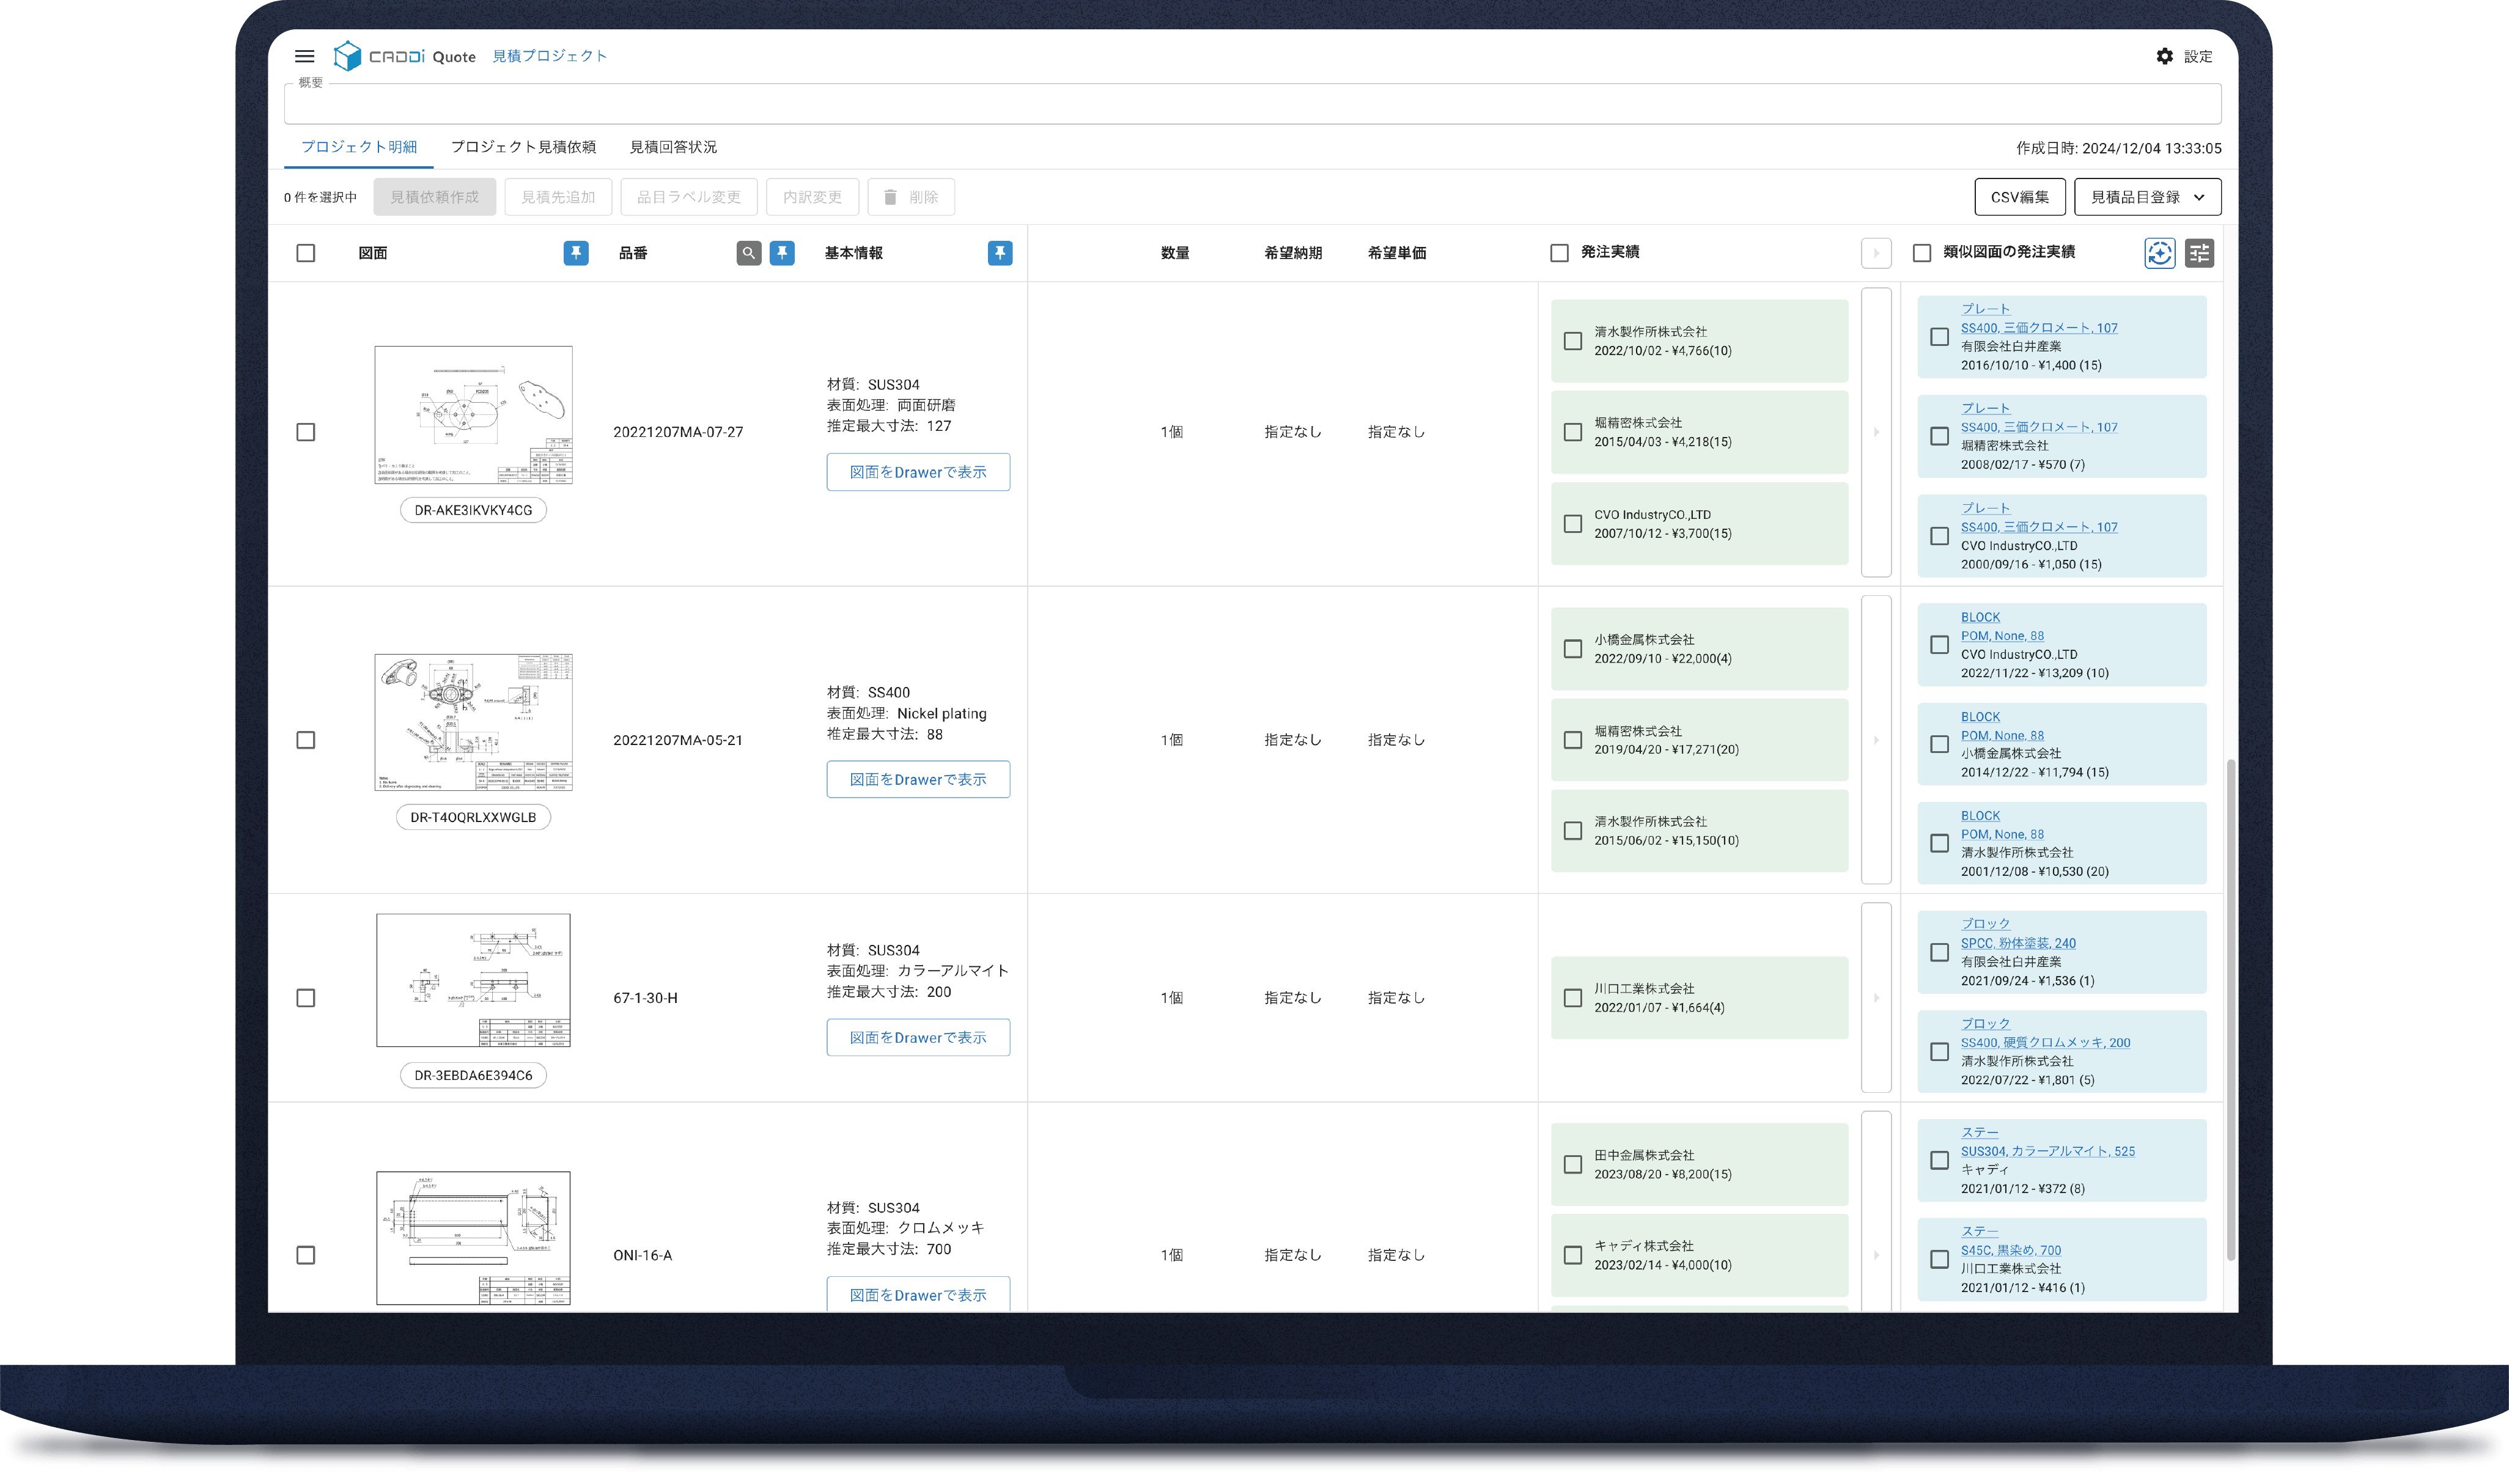Toggle pin on the 基本情報 column
Image resolution: width=2509 pixels, height=1484 pixels.
click(x=1000, y=253)
